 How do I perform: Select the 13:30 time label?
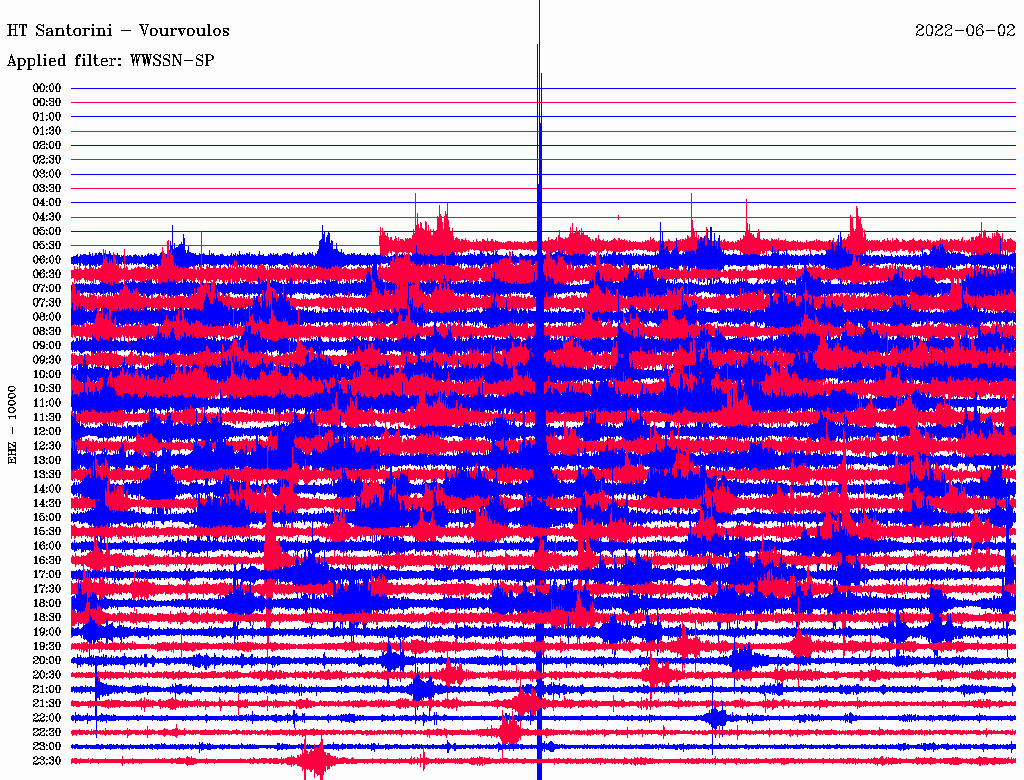click(x=47, y=475)
